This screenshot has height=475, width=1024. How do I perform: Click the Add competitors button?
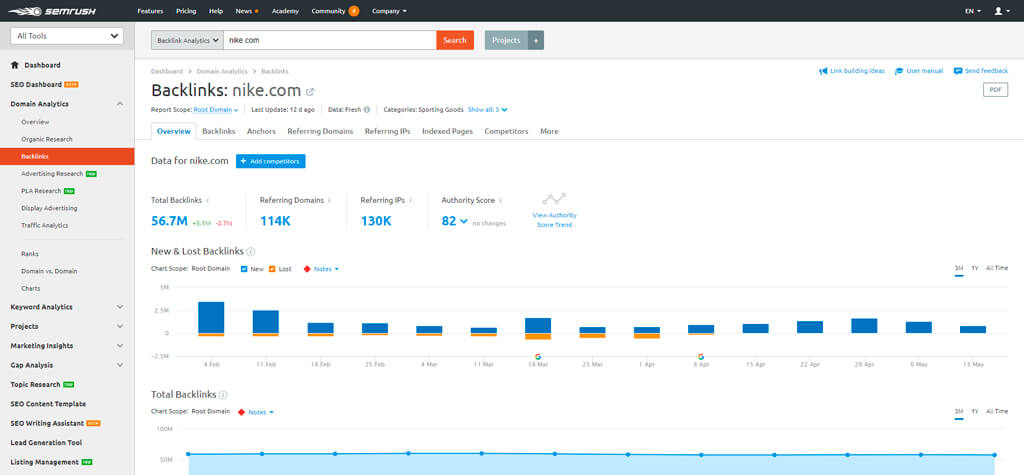tap(270, 161)
